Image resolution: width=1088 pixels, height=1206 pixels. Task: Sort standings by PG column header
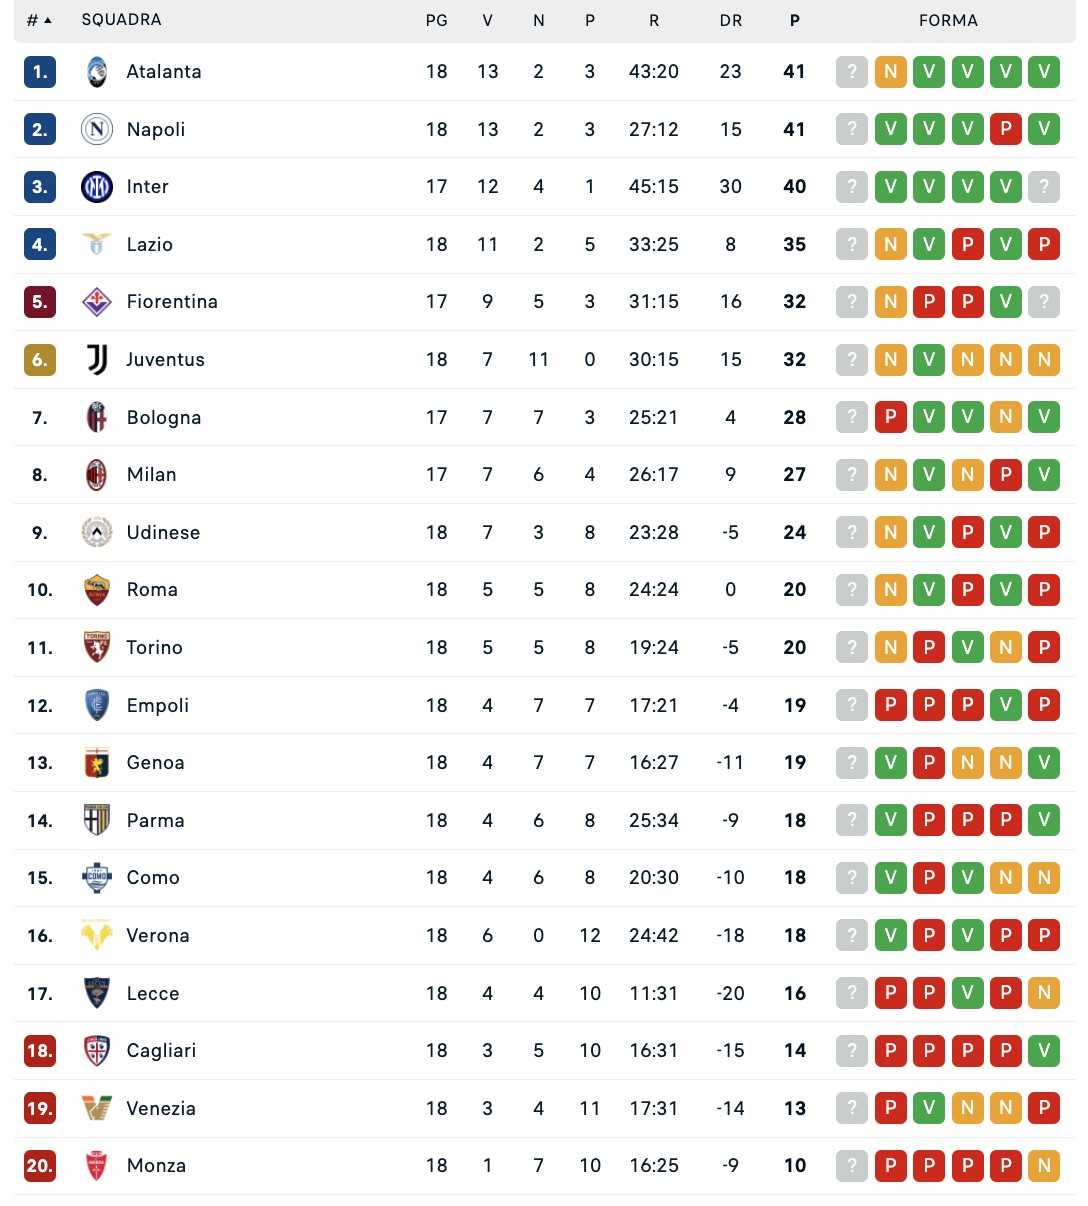click(437, 20)
